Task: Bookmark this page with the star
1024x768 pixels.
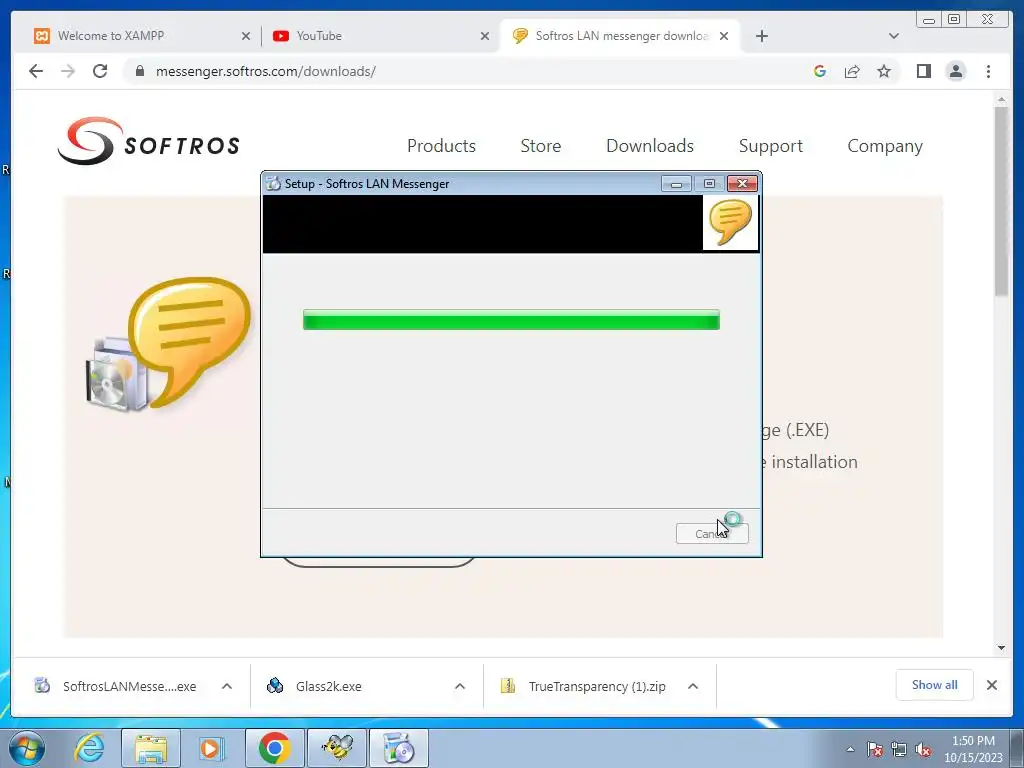Action: tap(884, 71)
